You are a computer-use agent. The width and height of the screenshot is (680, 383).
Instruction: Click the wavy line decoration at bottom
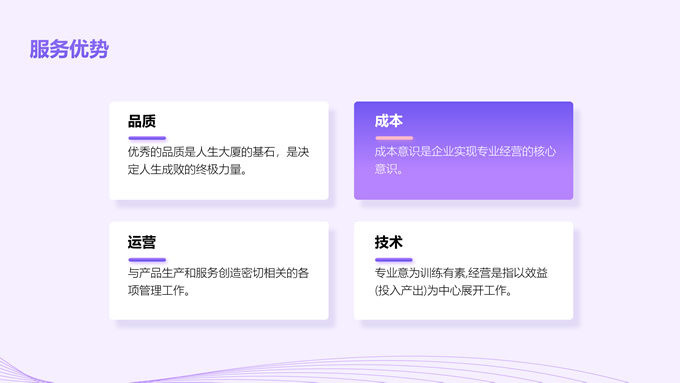340,370
